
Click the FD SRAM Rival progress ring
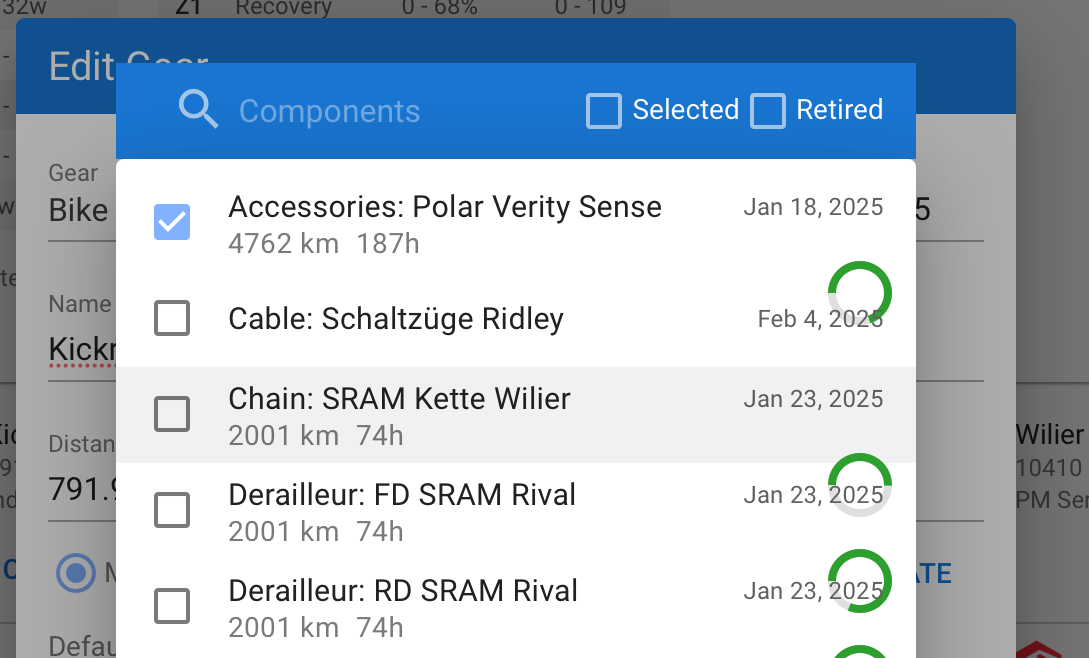860,485
